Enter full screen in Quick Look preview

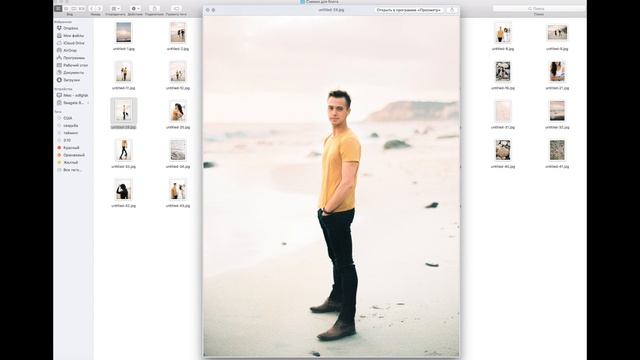(213, 10)
